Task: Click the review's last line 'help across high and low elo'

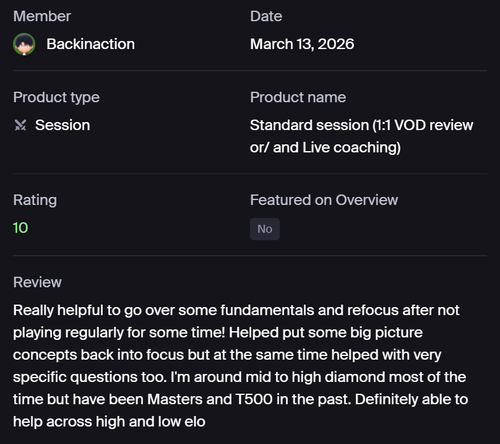Action: click(x=109, y=422)
